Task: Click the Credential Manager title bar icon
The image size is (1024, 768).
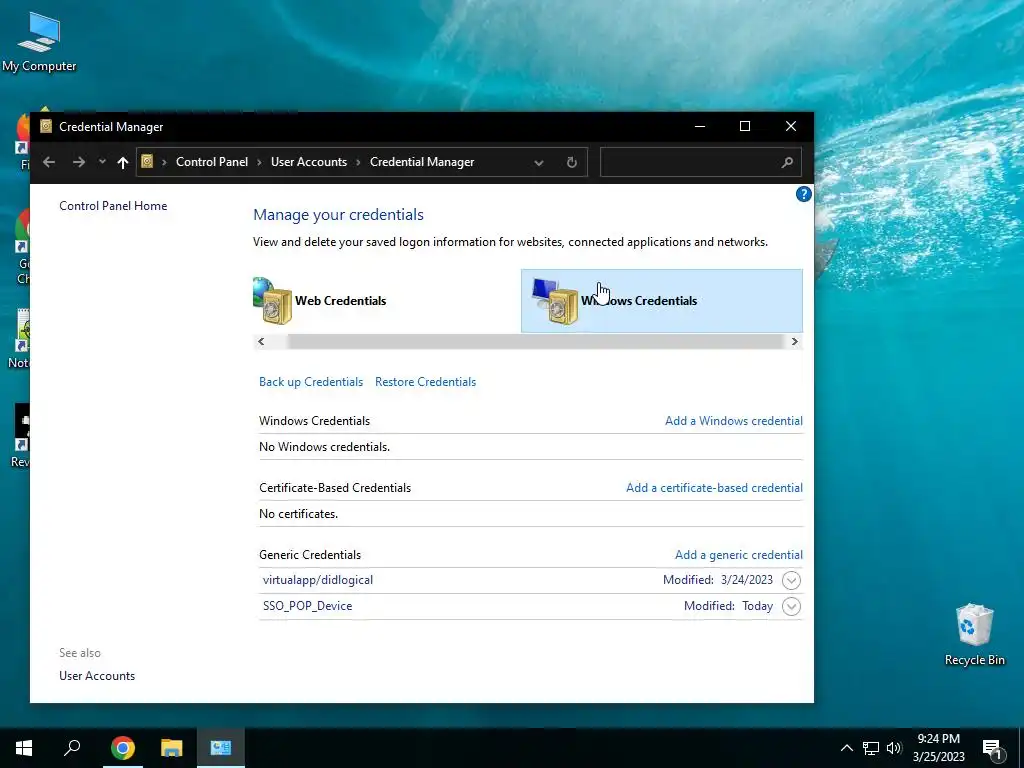Action: tap(46, 127)
